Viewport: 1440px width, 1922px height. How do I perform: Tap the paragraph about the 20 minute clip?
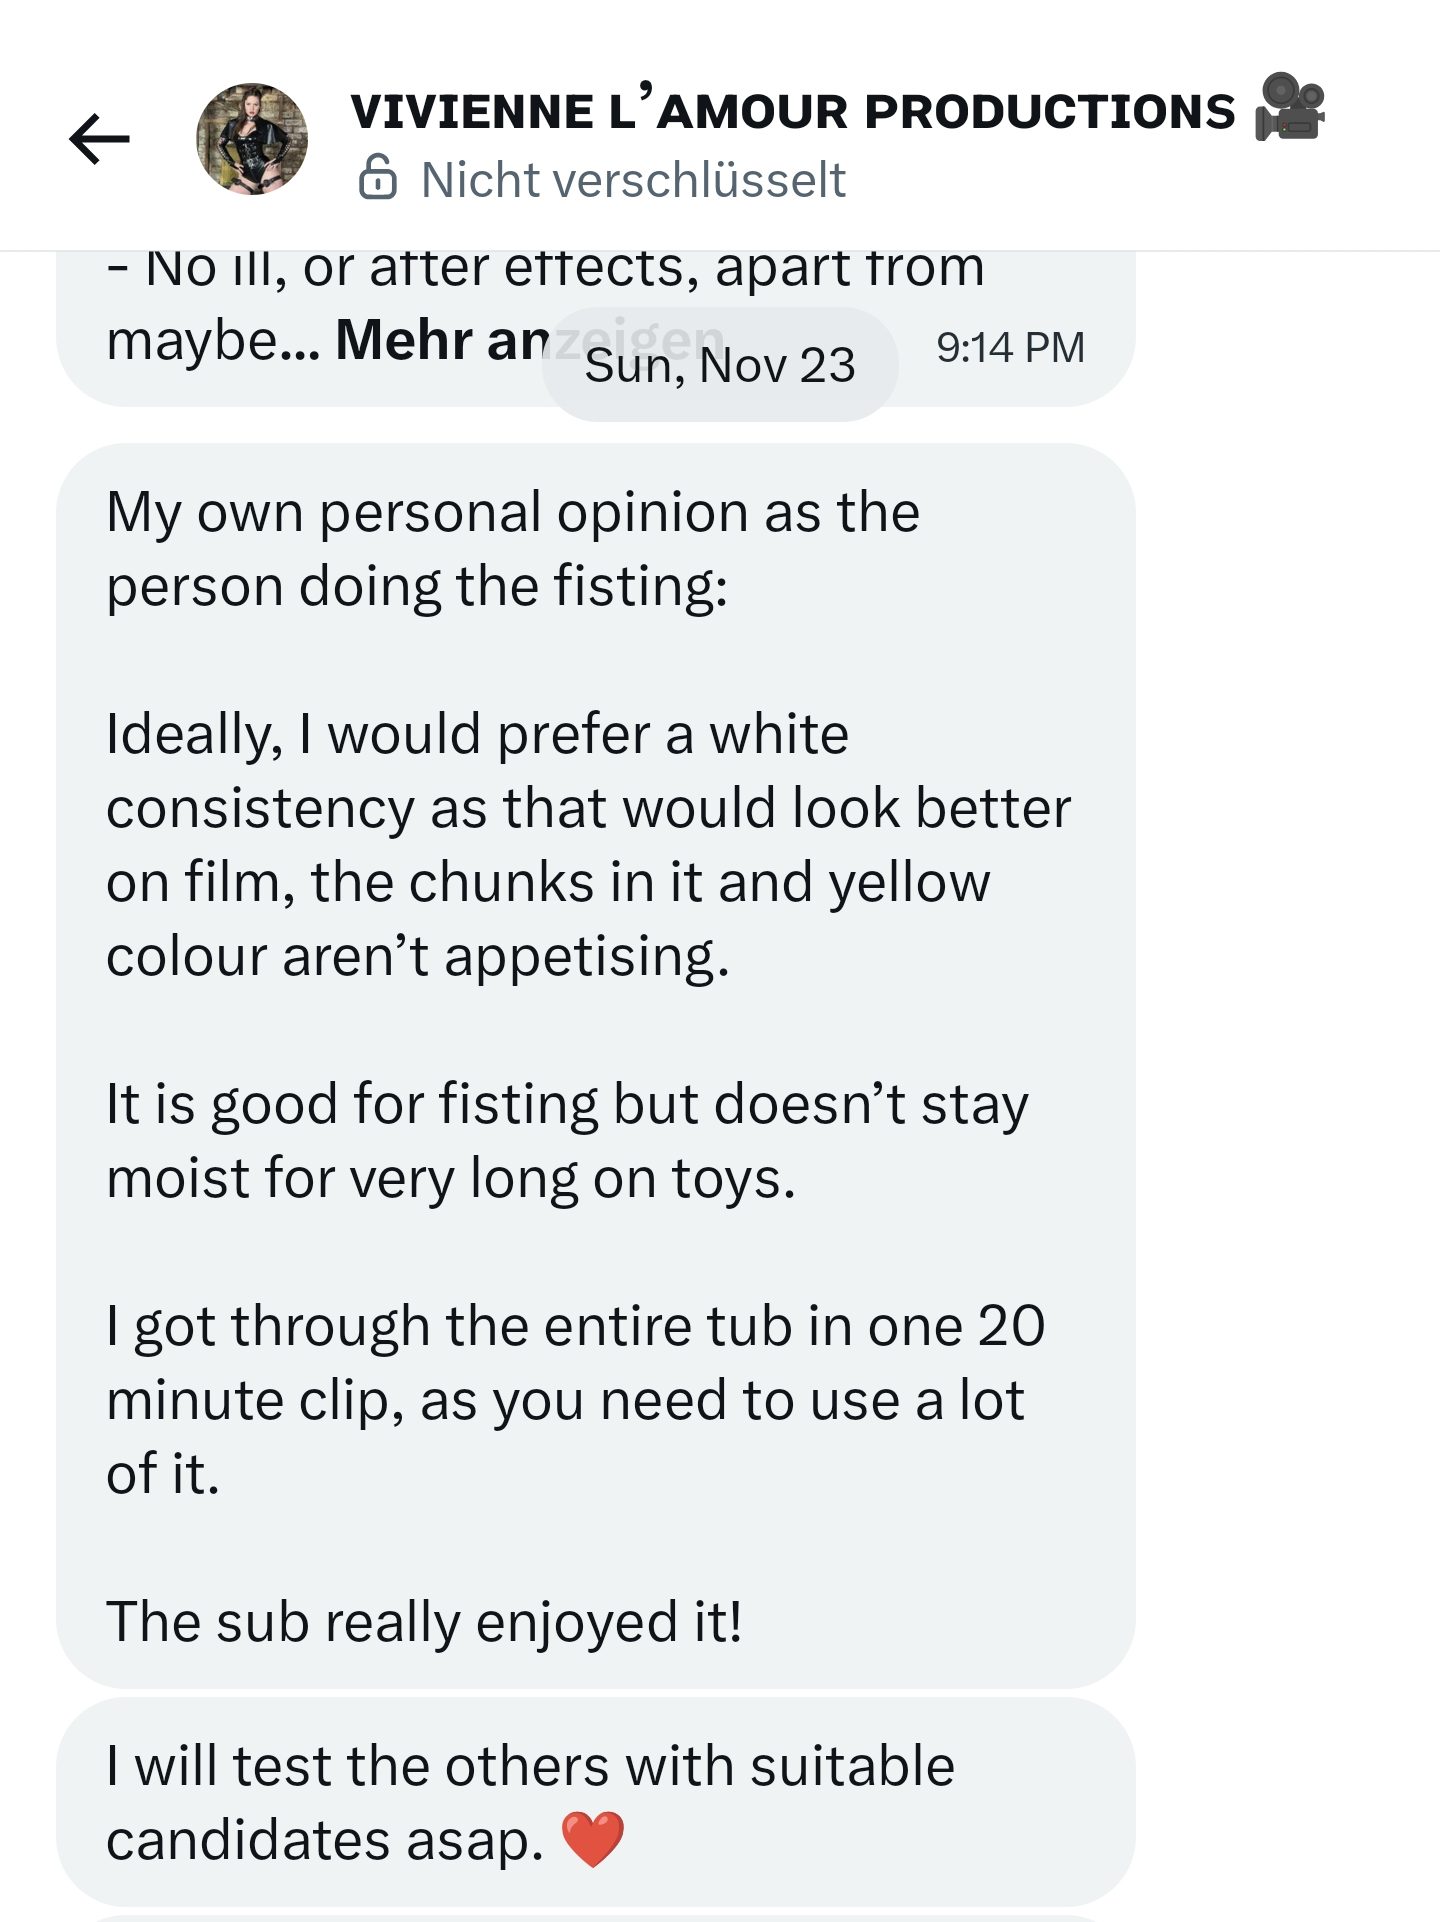coord(575,1399)
